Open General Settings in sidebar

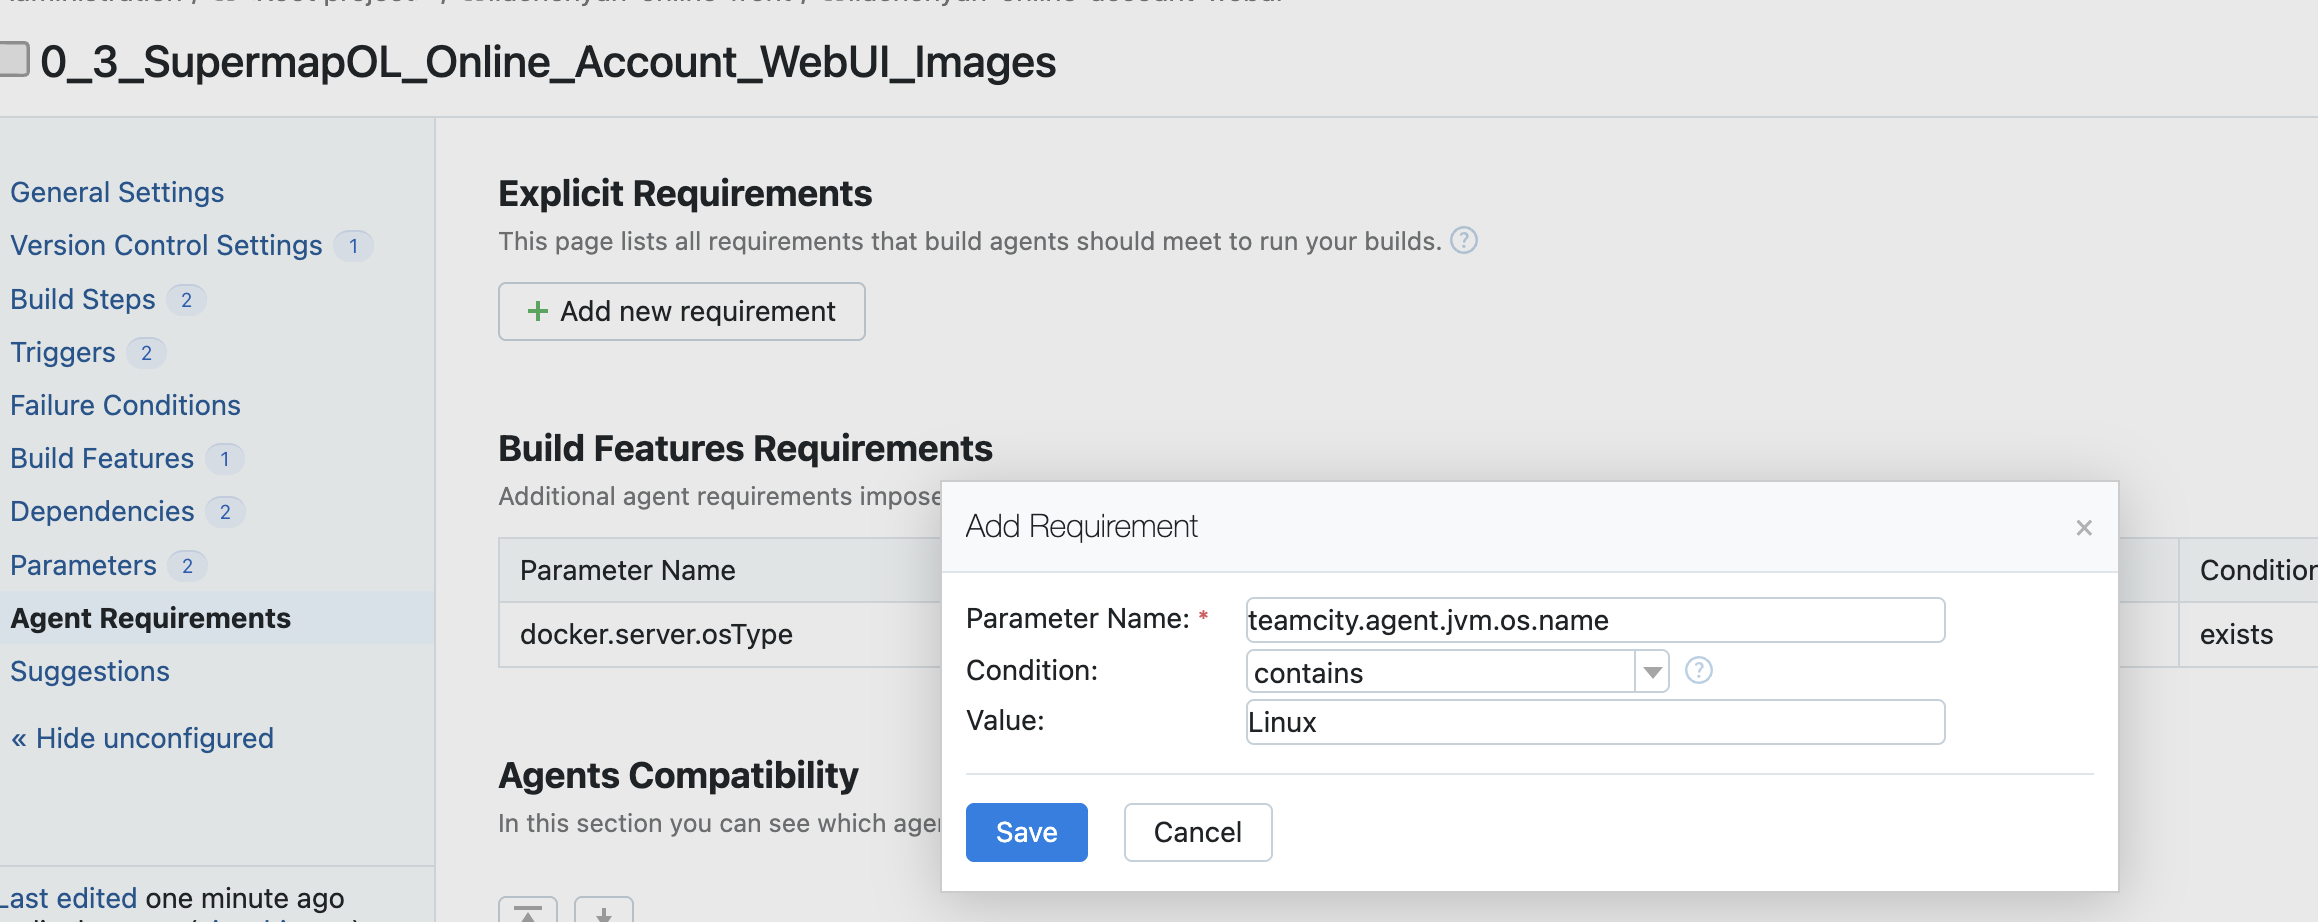pyautogui.click(x=117, y=192)
